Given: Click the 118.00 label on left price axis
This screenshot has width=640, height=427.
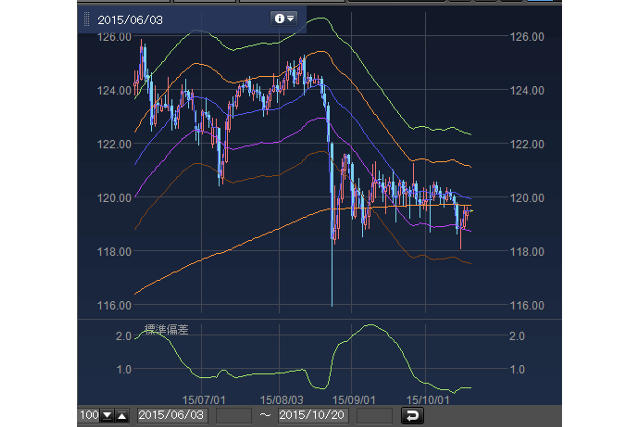Looking at the screenshot, I should click(114, 251).
